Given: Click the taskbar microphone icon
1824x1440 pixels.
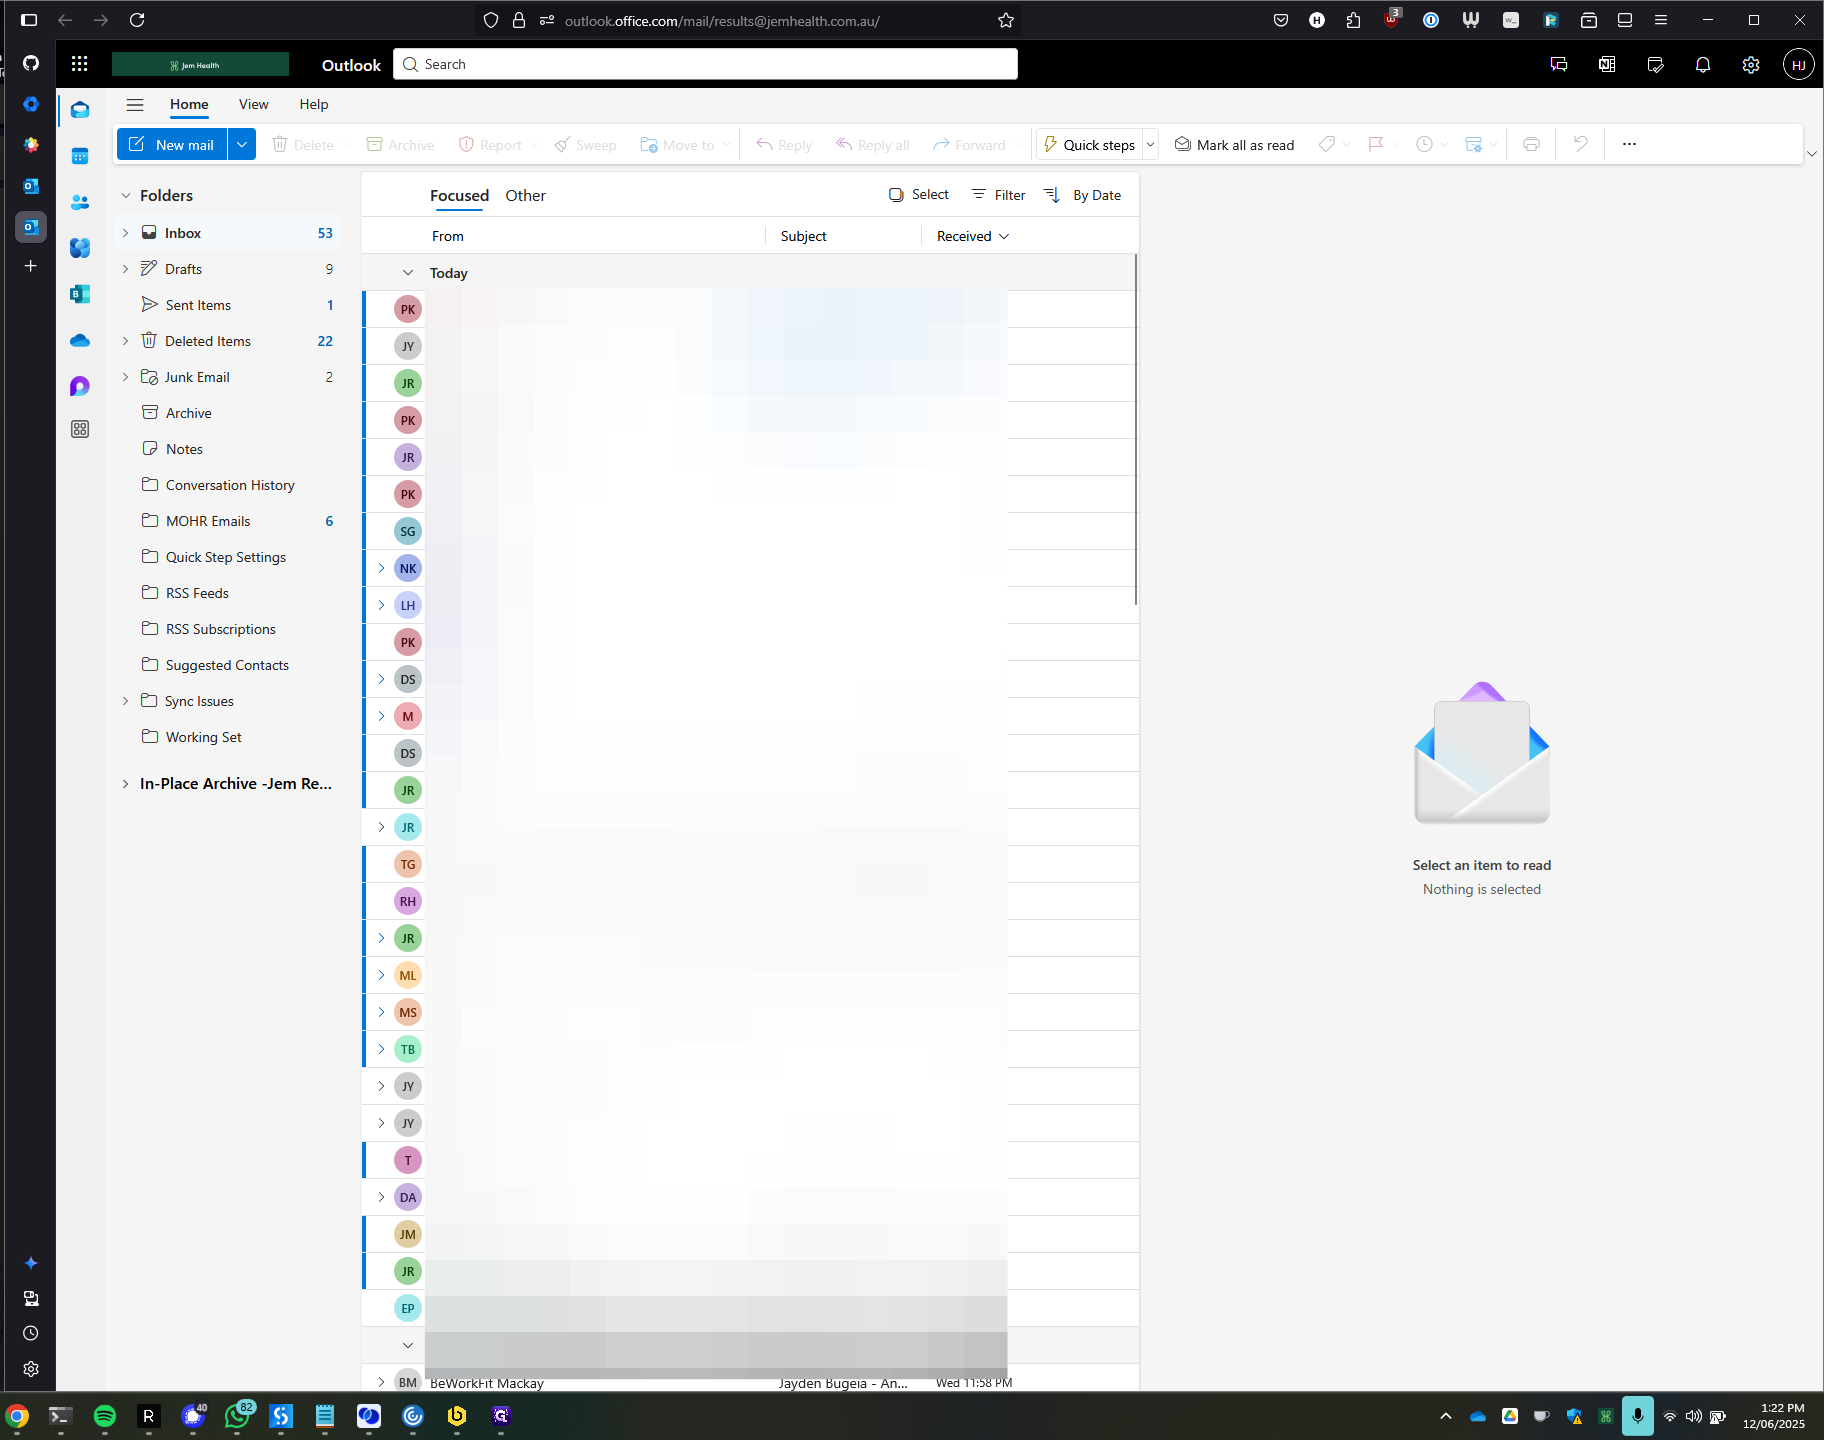Looking at the screenshot, I should click(x=1638, y=1416).
